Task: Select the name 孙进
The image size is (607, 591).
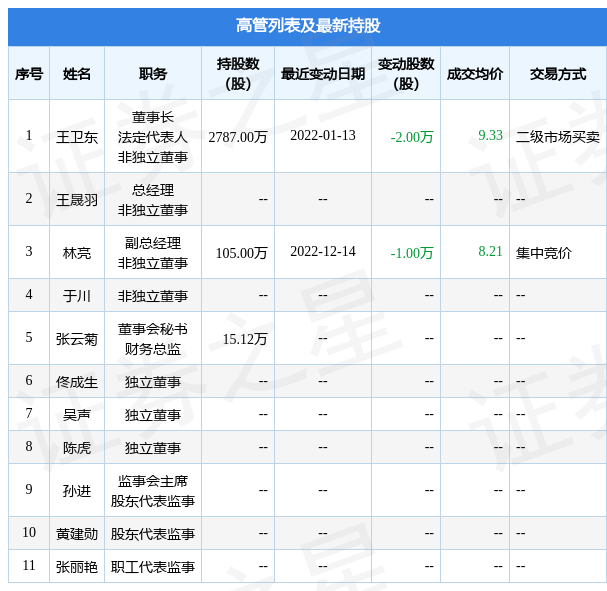Action: [77, 491]
